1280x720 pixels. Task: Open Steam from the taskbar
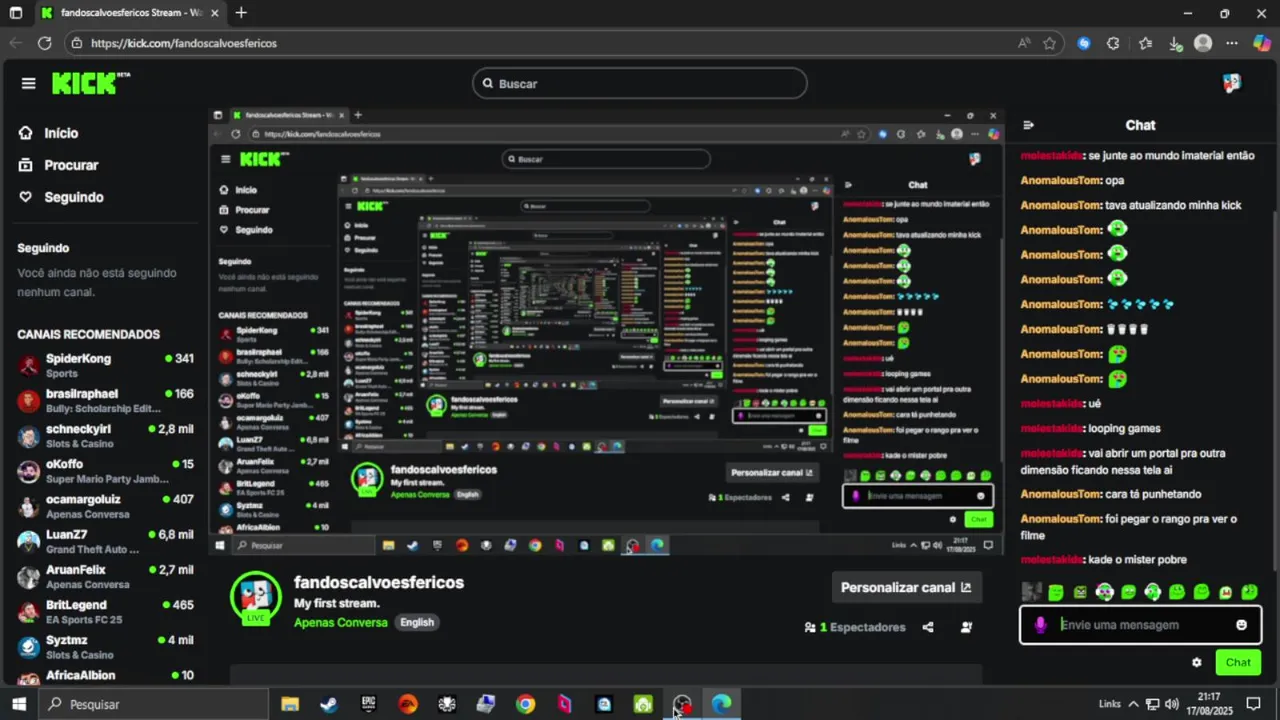(x=328, y=704)
